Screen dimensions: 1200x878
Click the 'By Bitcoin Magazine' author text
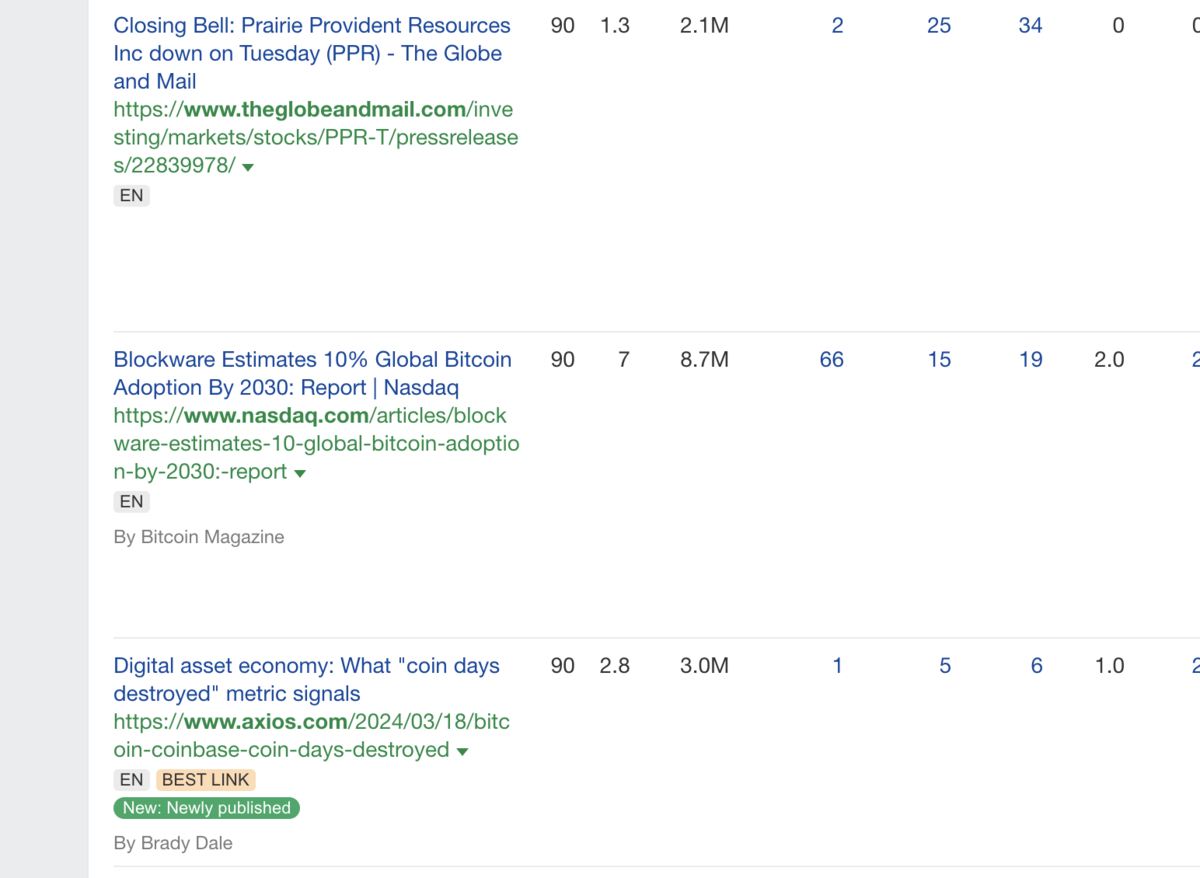click(199, 537)
